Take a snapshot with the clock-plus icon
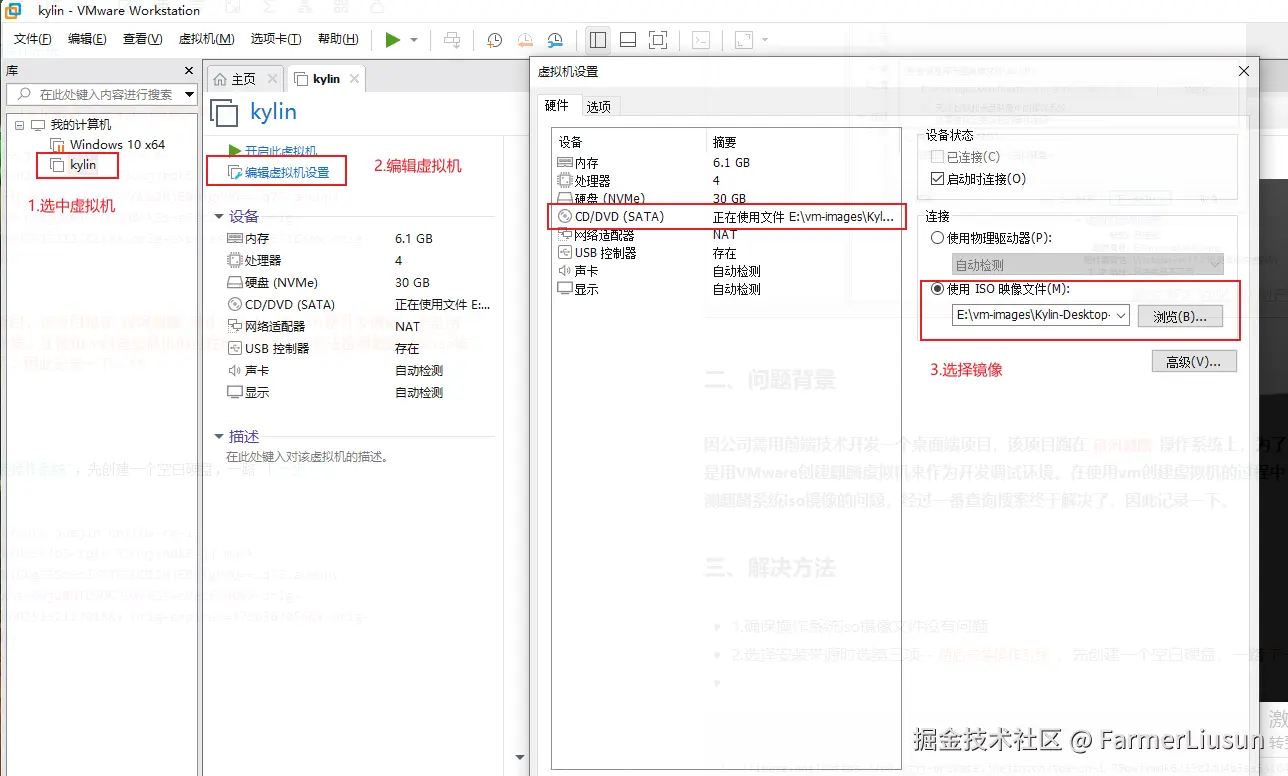1288x776 pixels. [x=494, y=40]
